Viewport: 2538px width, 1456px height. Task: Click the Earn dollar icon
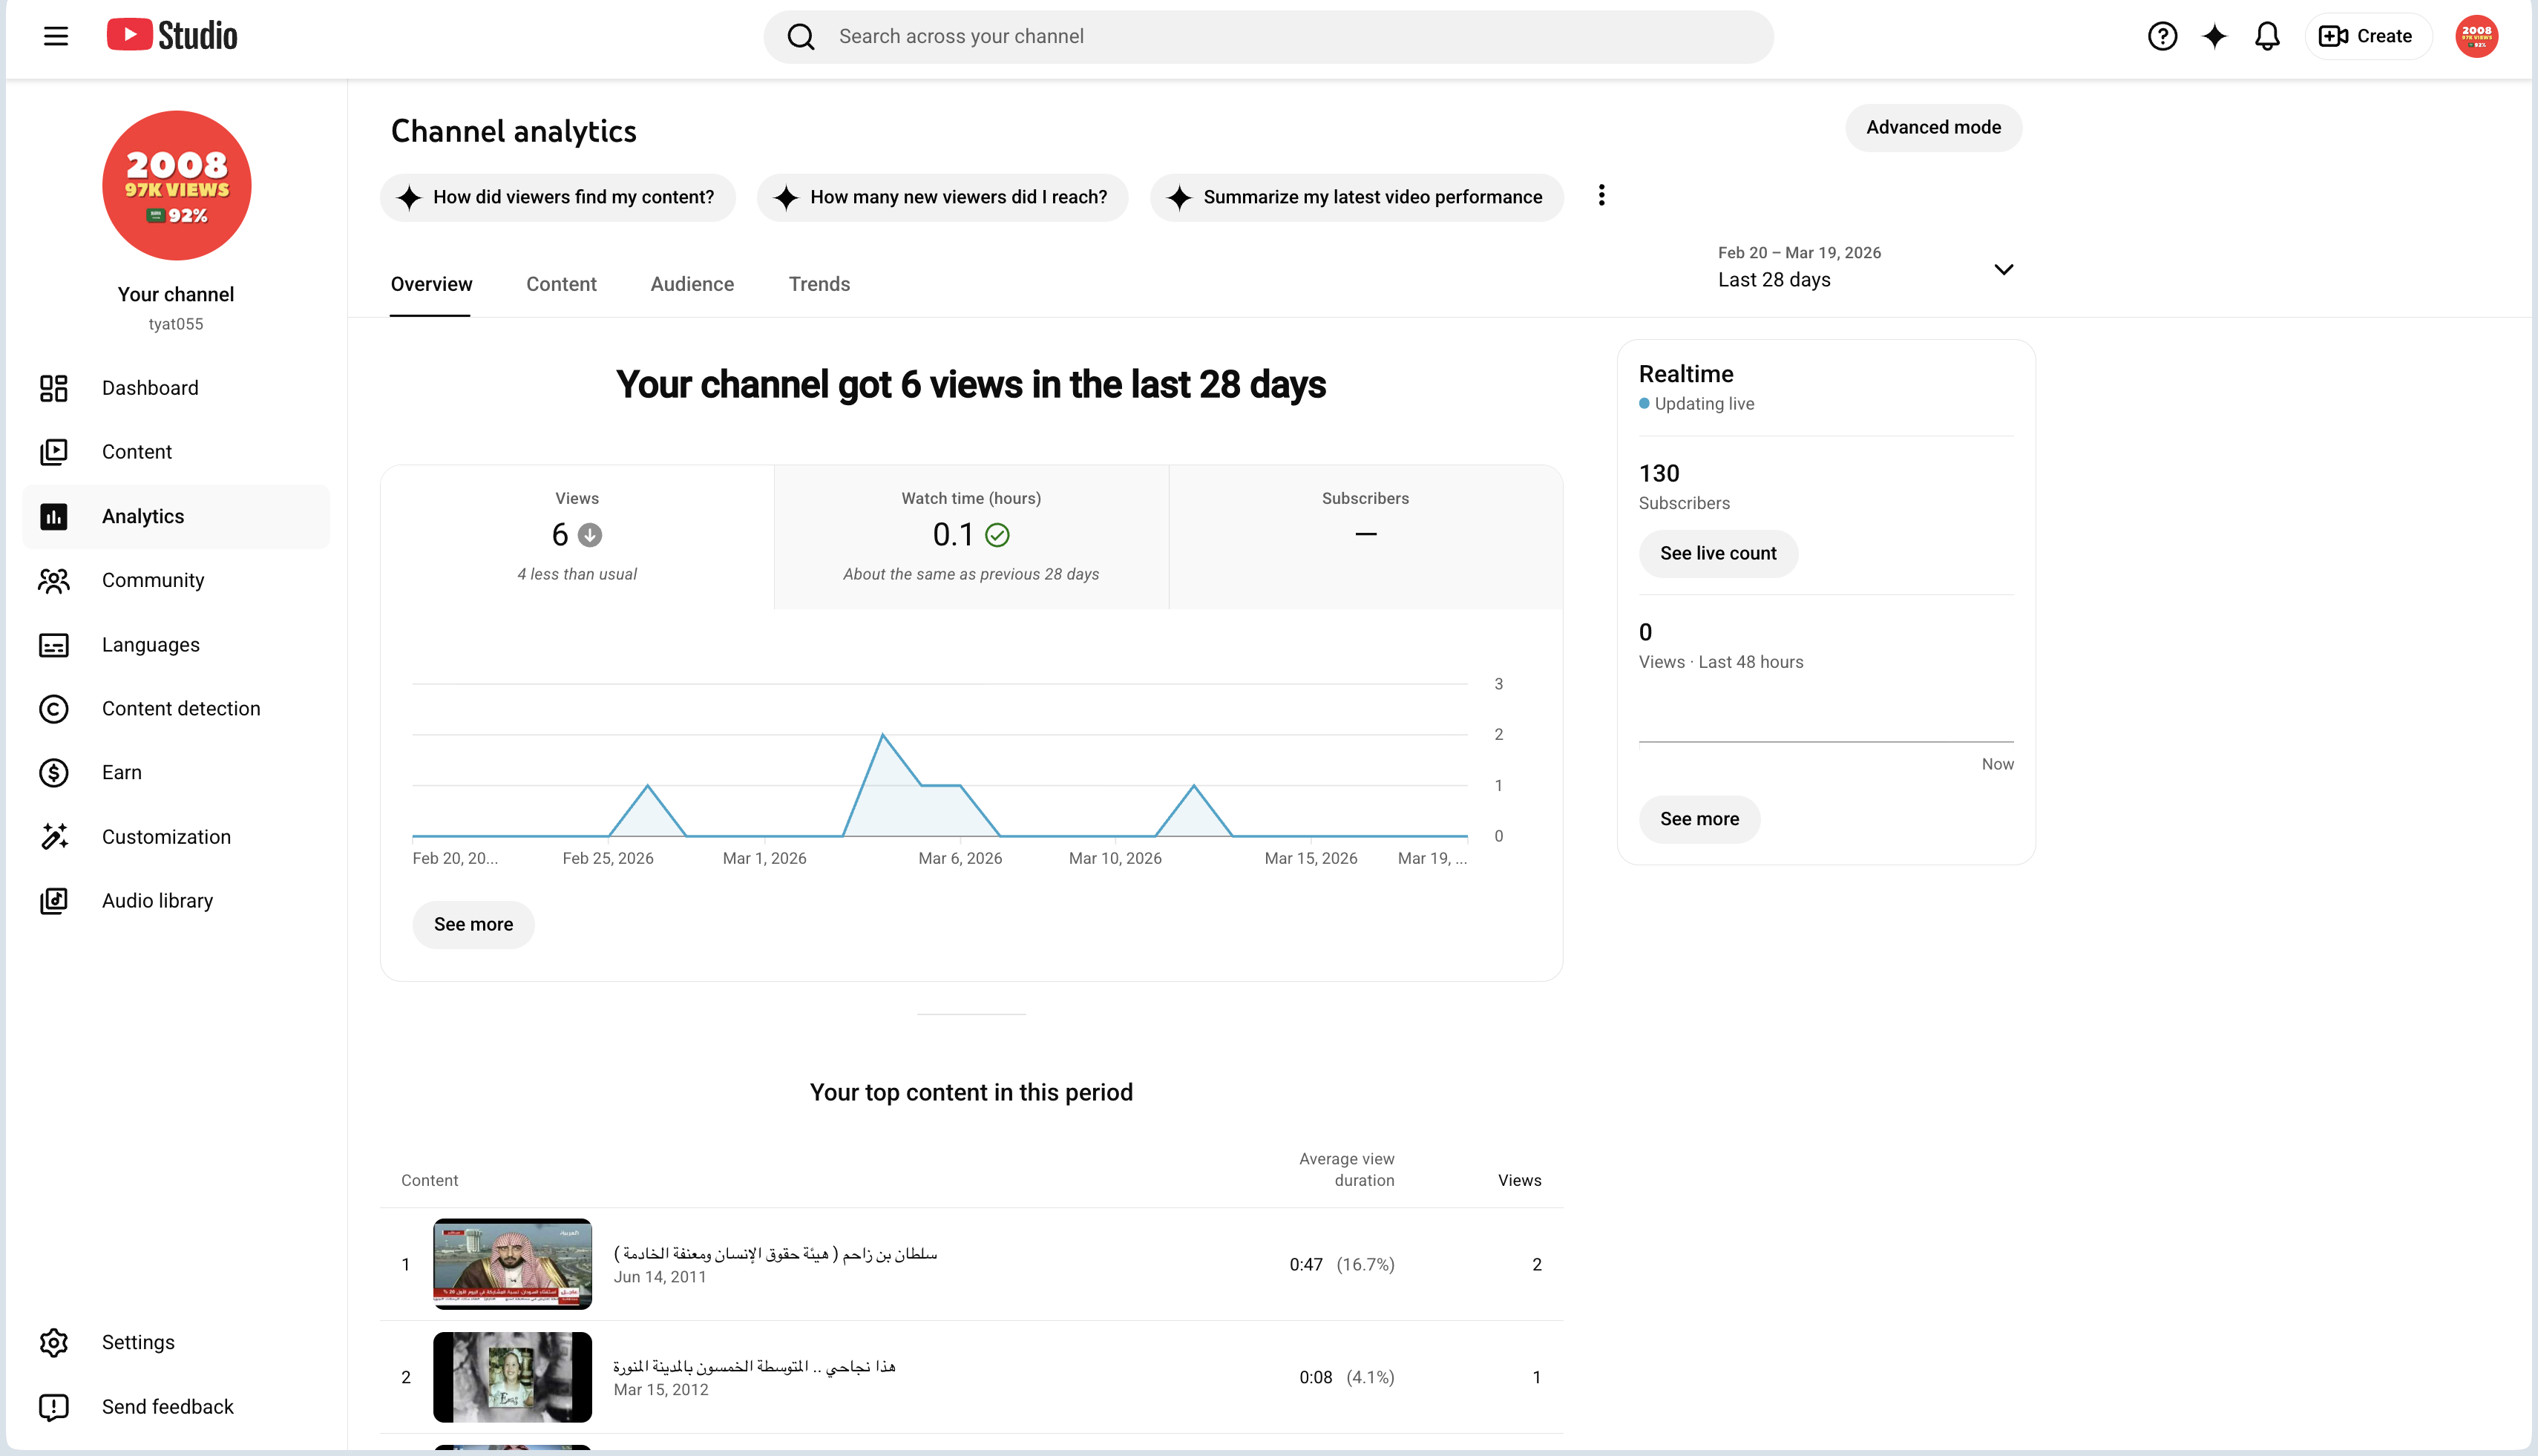point(54,773)
